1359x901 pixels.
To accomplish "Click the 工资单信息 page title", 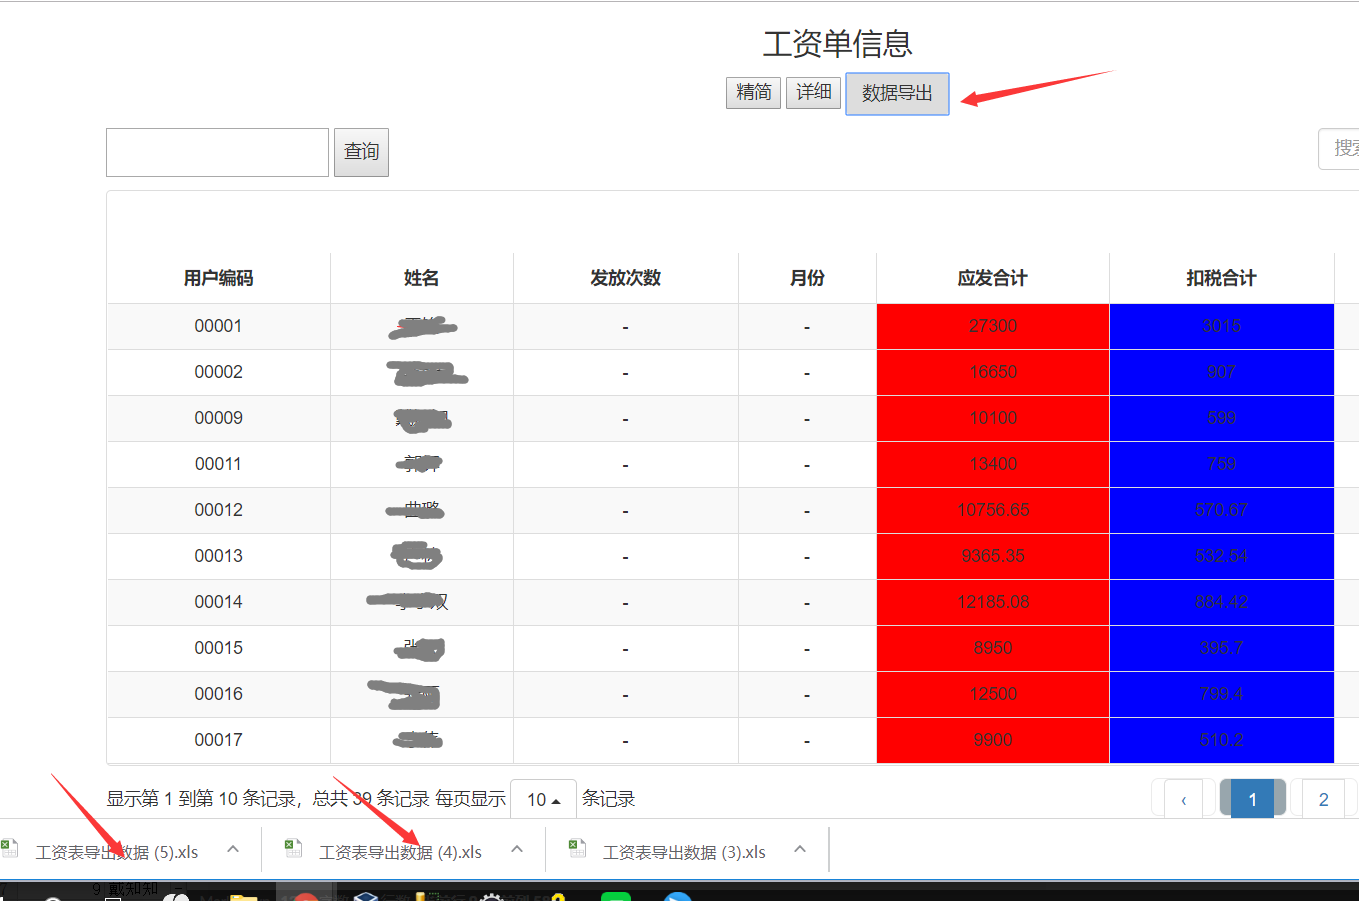I will (837, 43).
